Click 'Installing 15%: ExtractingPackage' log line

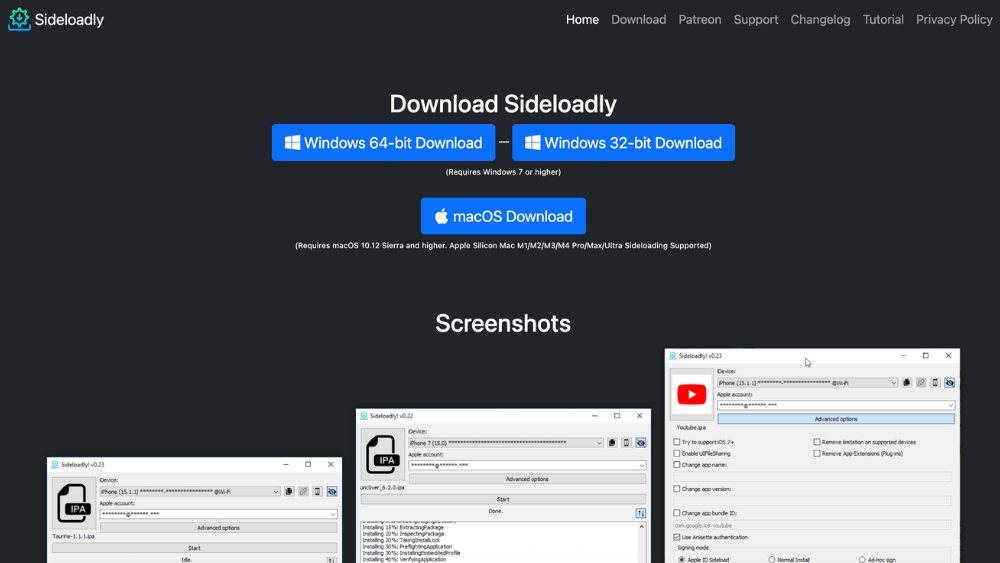click(403, 528)
